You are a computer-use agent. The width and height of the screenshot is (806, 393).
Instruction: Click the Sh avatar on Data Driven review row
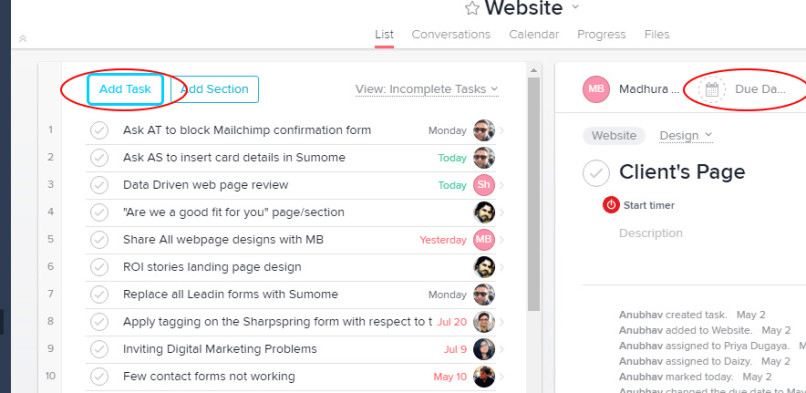(484, 185)
